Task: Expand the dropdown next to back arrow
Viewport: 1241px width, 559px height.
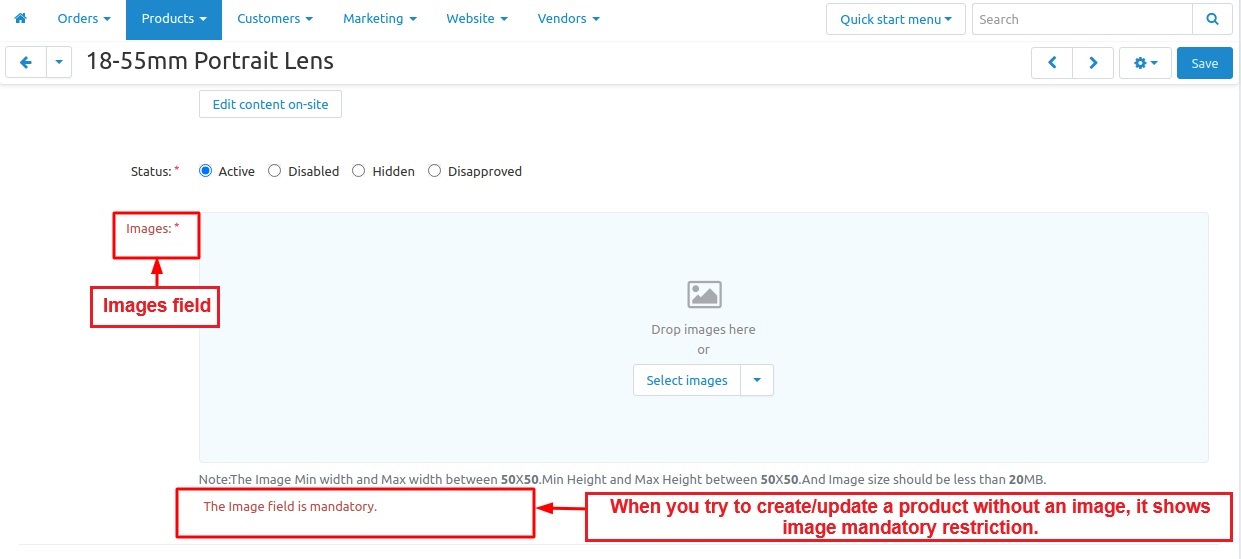Action: [59, 63]
